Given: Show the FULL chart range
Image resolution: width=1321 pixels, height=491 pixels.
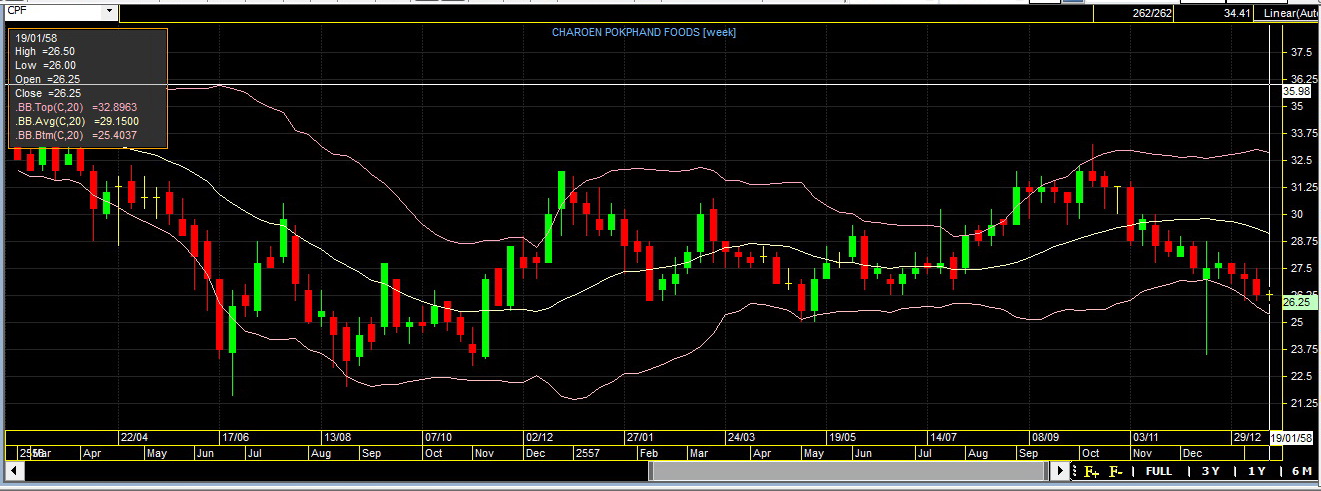Looking at the screenshot, I should tap(1159, 471).
